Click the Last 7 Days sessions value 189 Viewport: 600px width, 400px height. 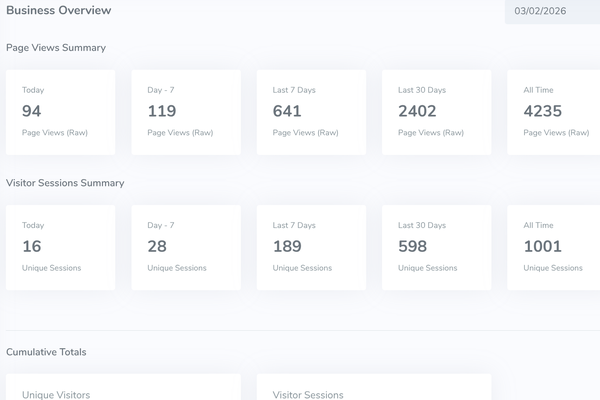coord(287,246)
